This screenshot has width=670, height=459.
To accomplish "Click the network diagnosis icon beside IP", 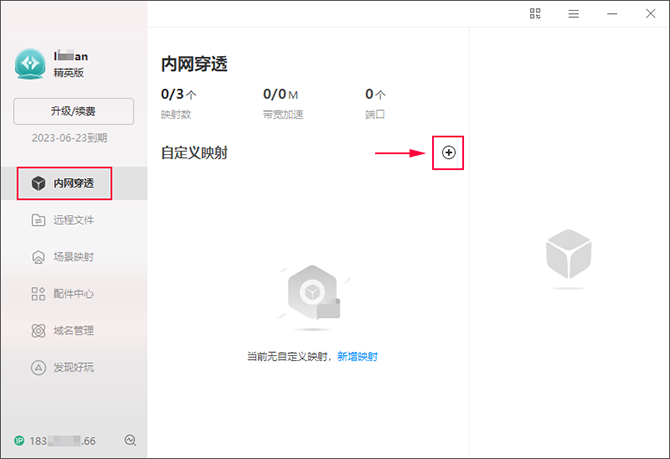I will tap(130, 440).
